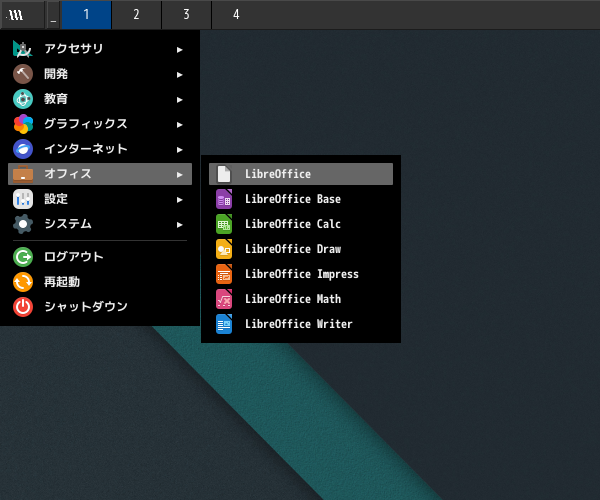Click the underscore show-desktop panel button
The image size is (600, 500).
coord(53,15)
